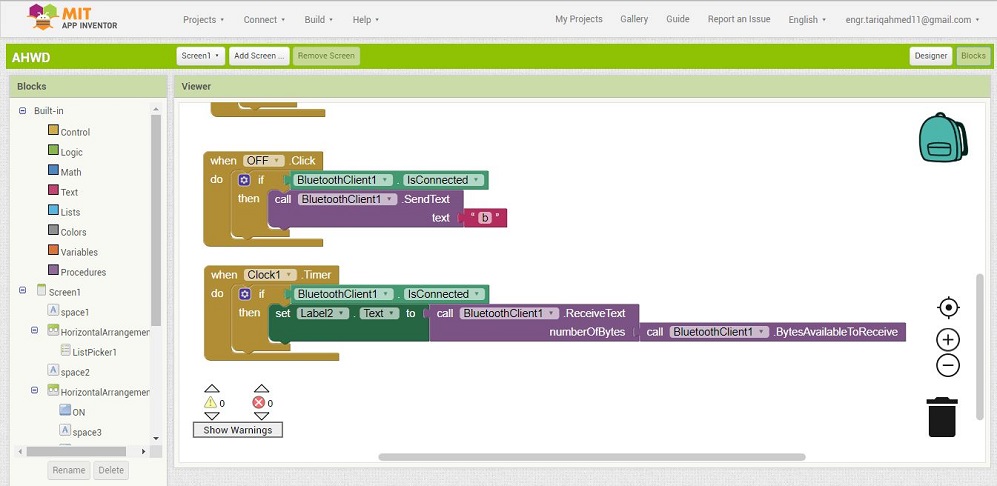Click the Remove Screen button
Viewport: 997px width, 486px height.
tap(326, 56)
